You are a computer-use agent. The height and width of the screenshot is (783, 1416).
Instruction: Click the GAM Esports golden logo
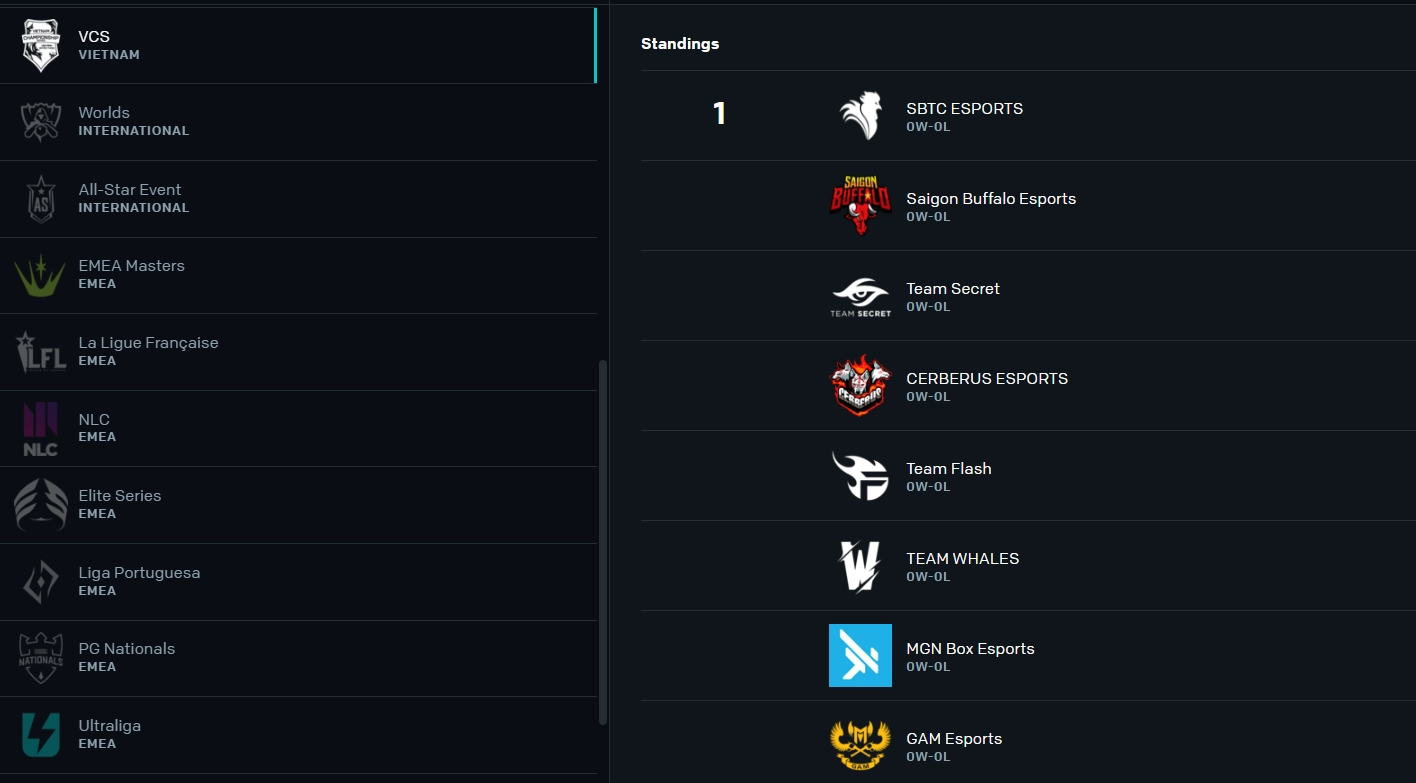pos(860,745)
